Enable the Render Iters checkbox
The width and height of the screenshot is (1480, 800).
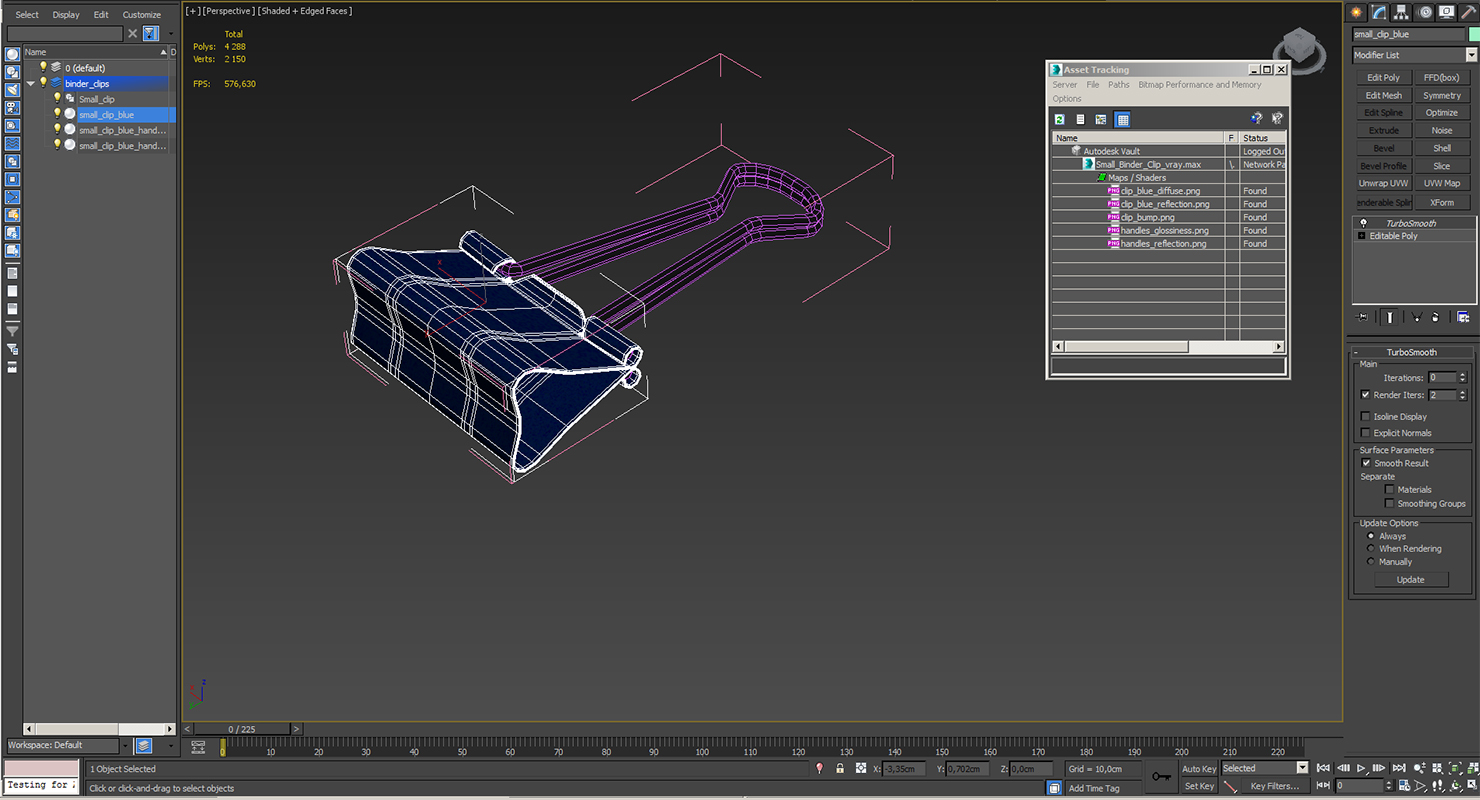click(1365, 395)
